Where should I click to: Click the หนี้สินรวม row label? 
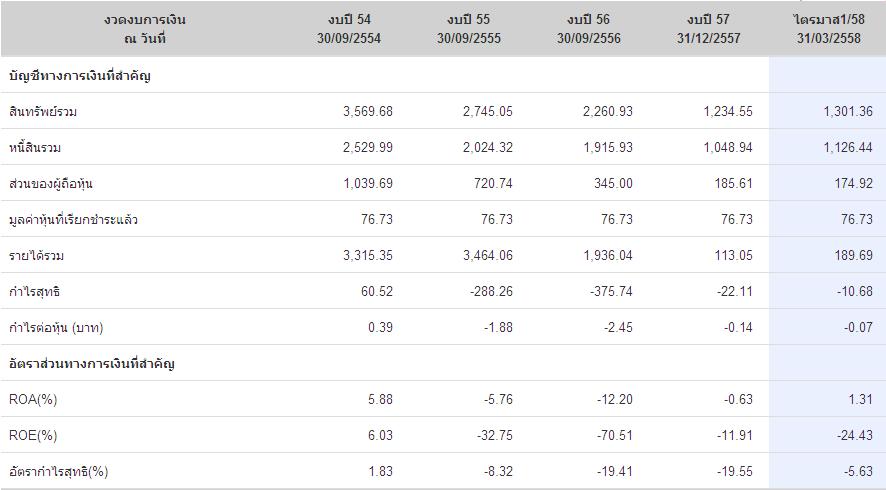pos(37,148)
